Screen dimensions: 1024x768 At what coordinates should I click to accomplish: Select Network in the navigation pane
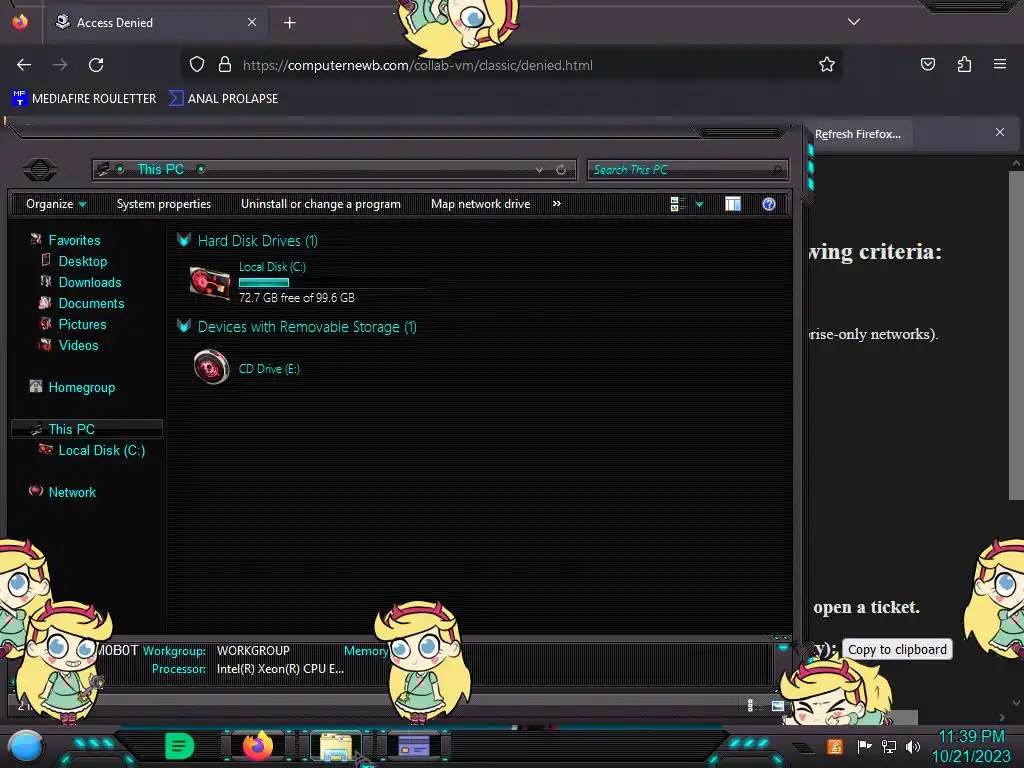[72, 492]
